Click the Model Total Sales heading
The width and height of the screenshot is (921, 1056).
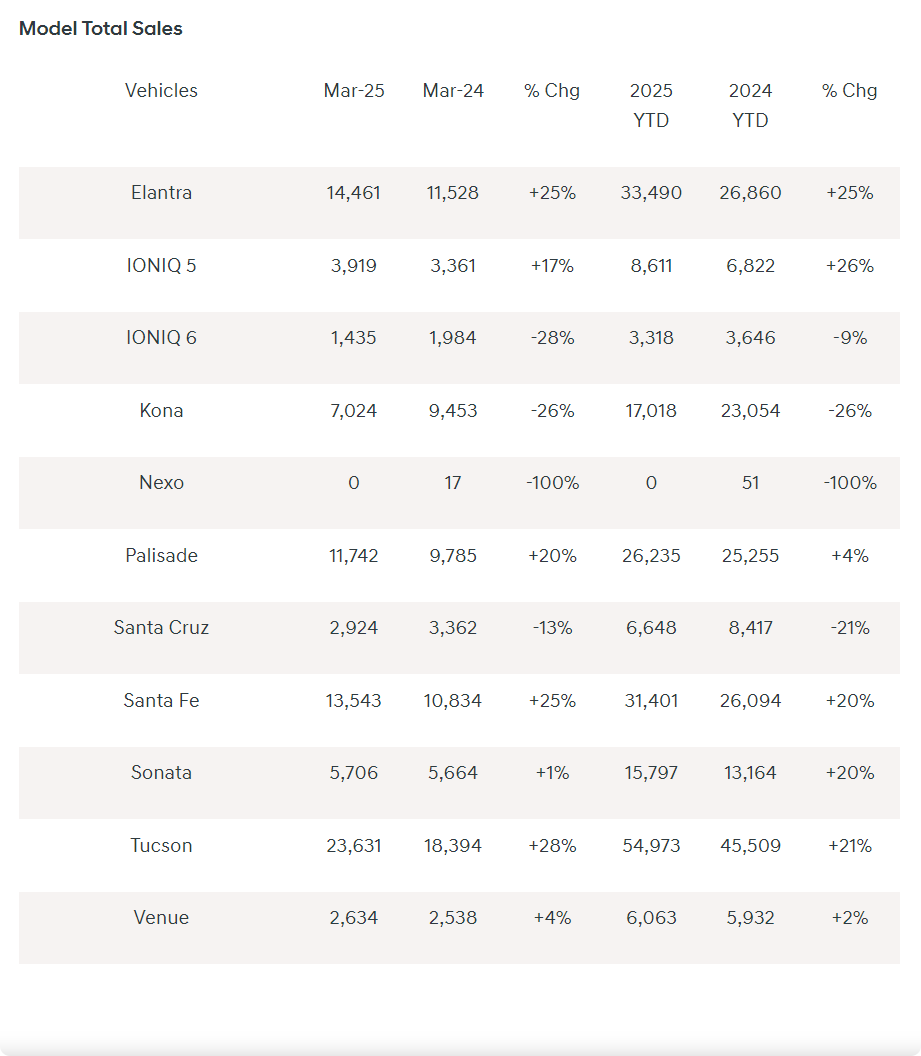pos(100,28)
